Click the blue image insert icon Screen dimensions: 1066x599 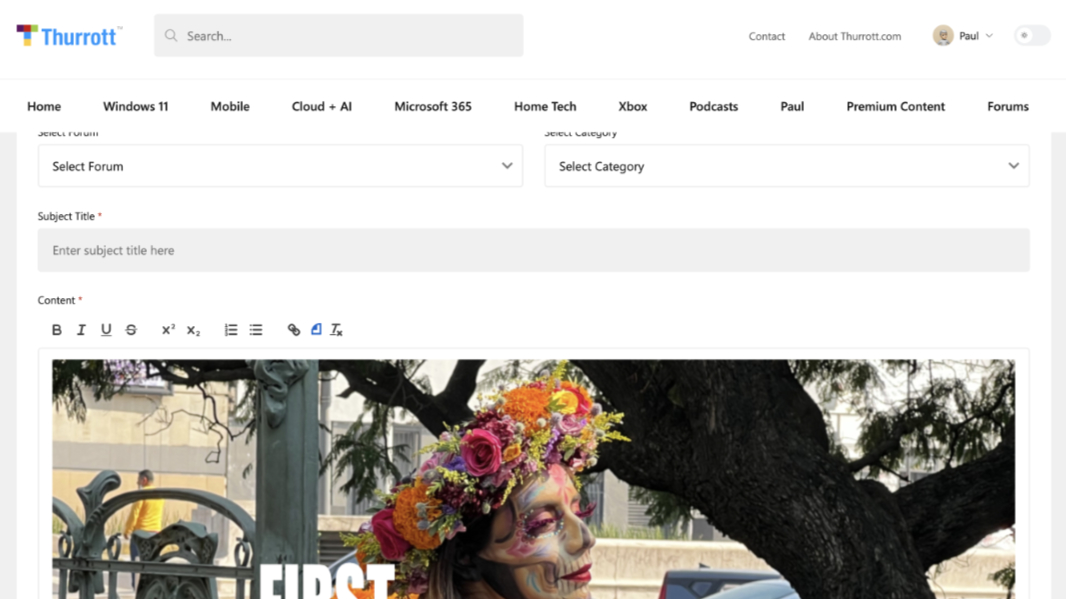pyautogui.click(x=316, y=329)
